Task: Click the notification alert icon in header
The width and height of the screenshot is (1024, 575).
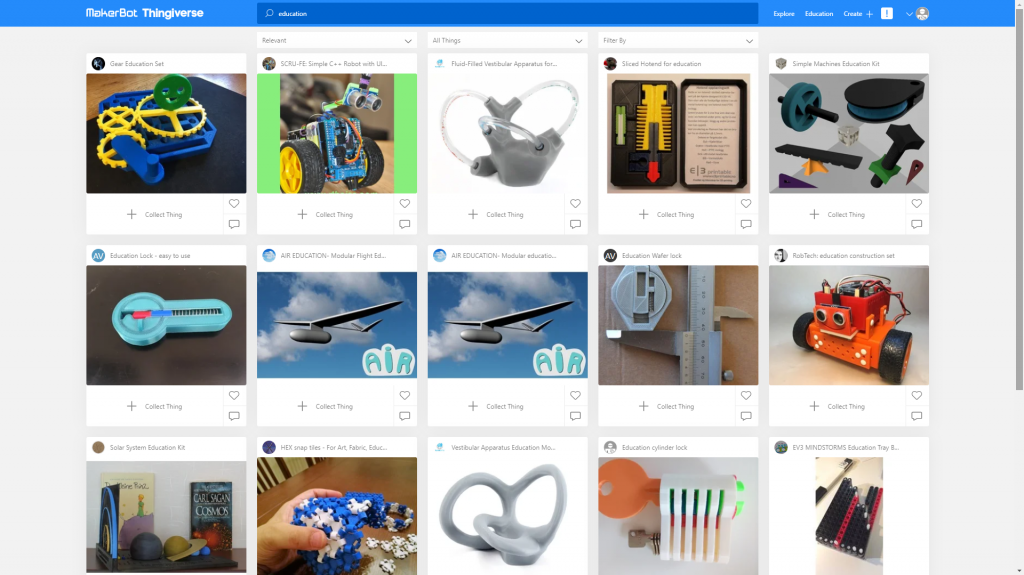Action: pos(886,13)
